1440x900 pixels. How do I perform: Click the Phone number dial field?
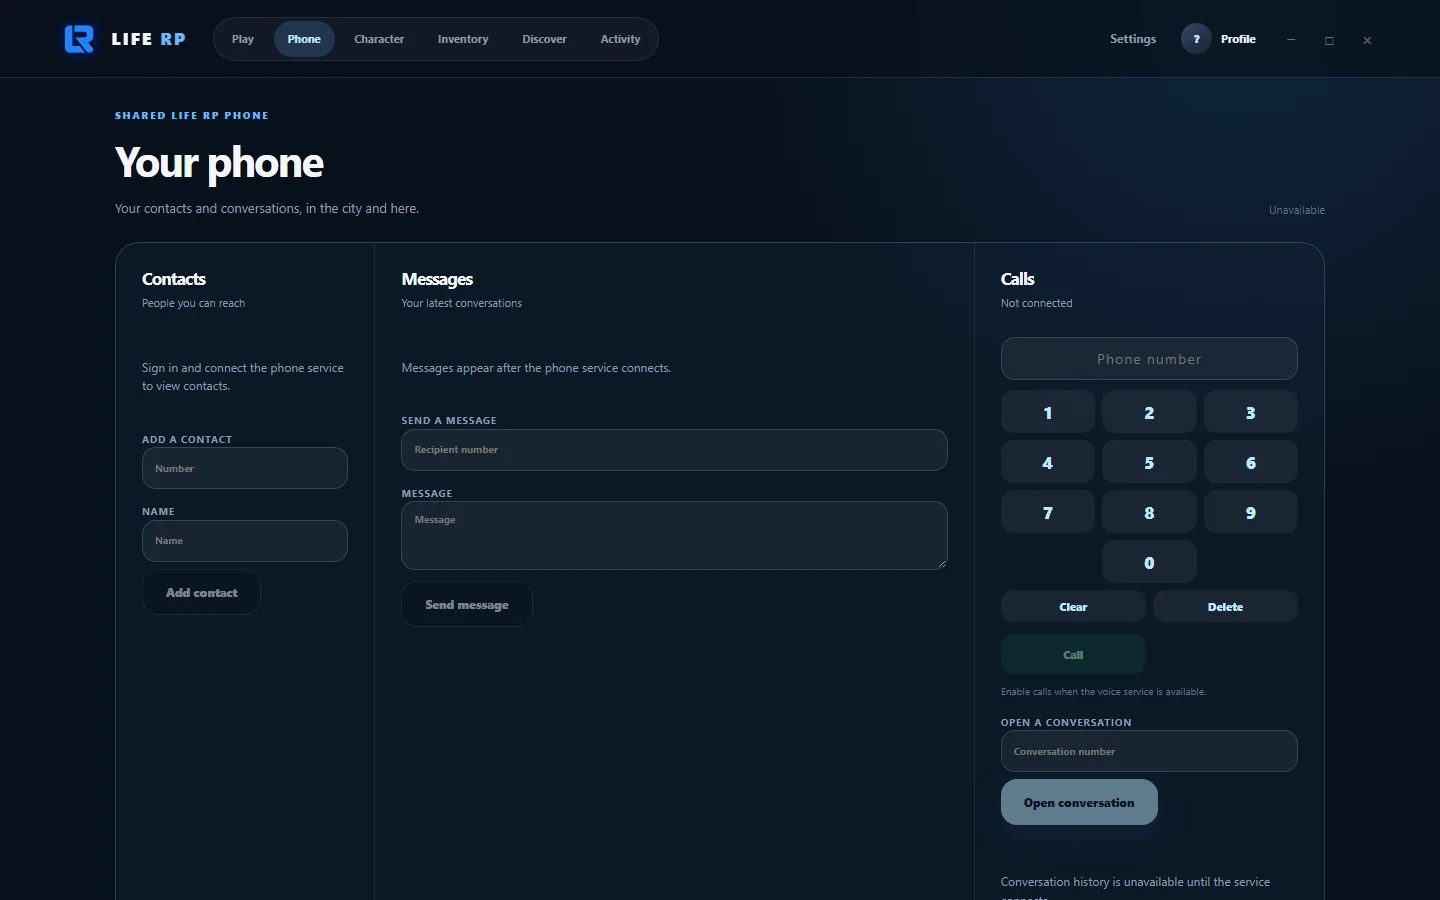pos(1149,359)
